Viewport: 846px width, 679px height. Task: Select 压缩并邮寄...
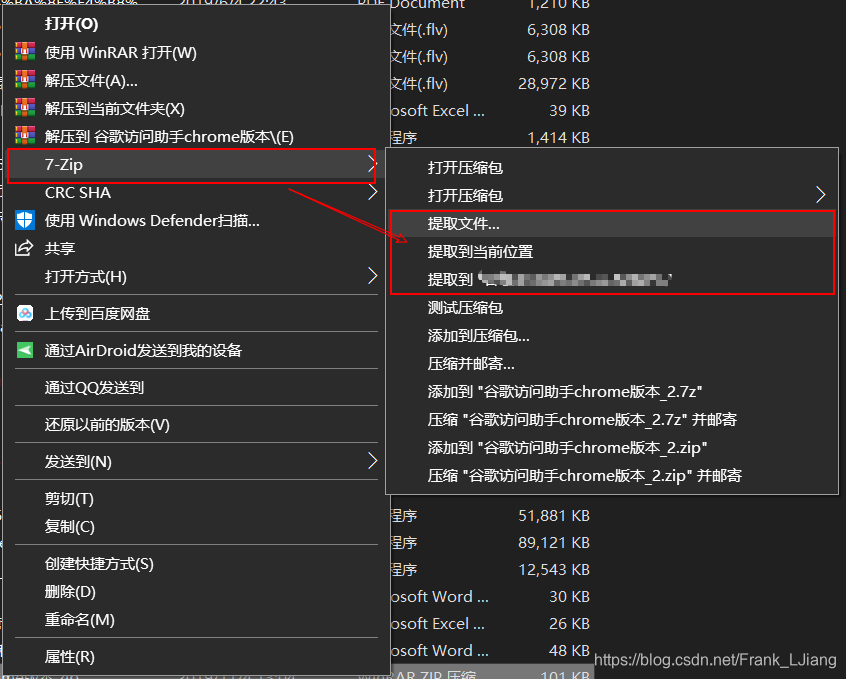tap(612, 364)
